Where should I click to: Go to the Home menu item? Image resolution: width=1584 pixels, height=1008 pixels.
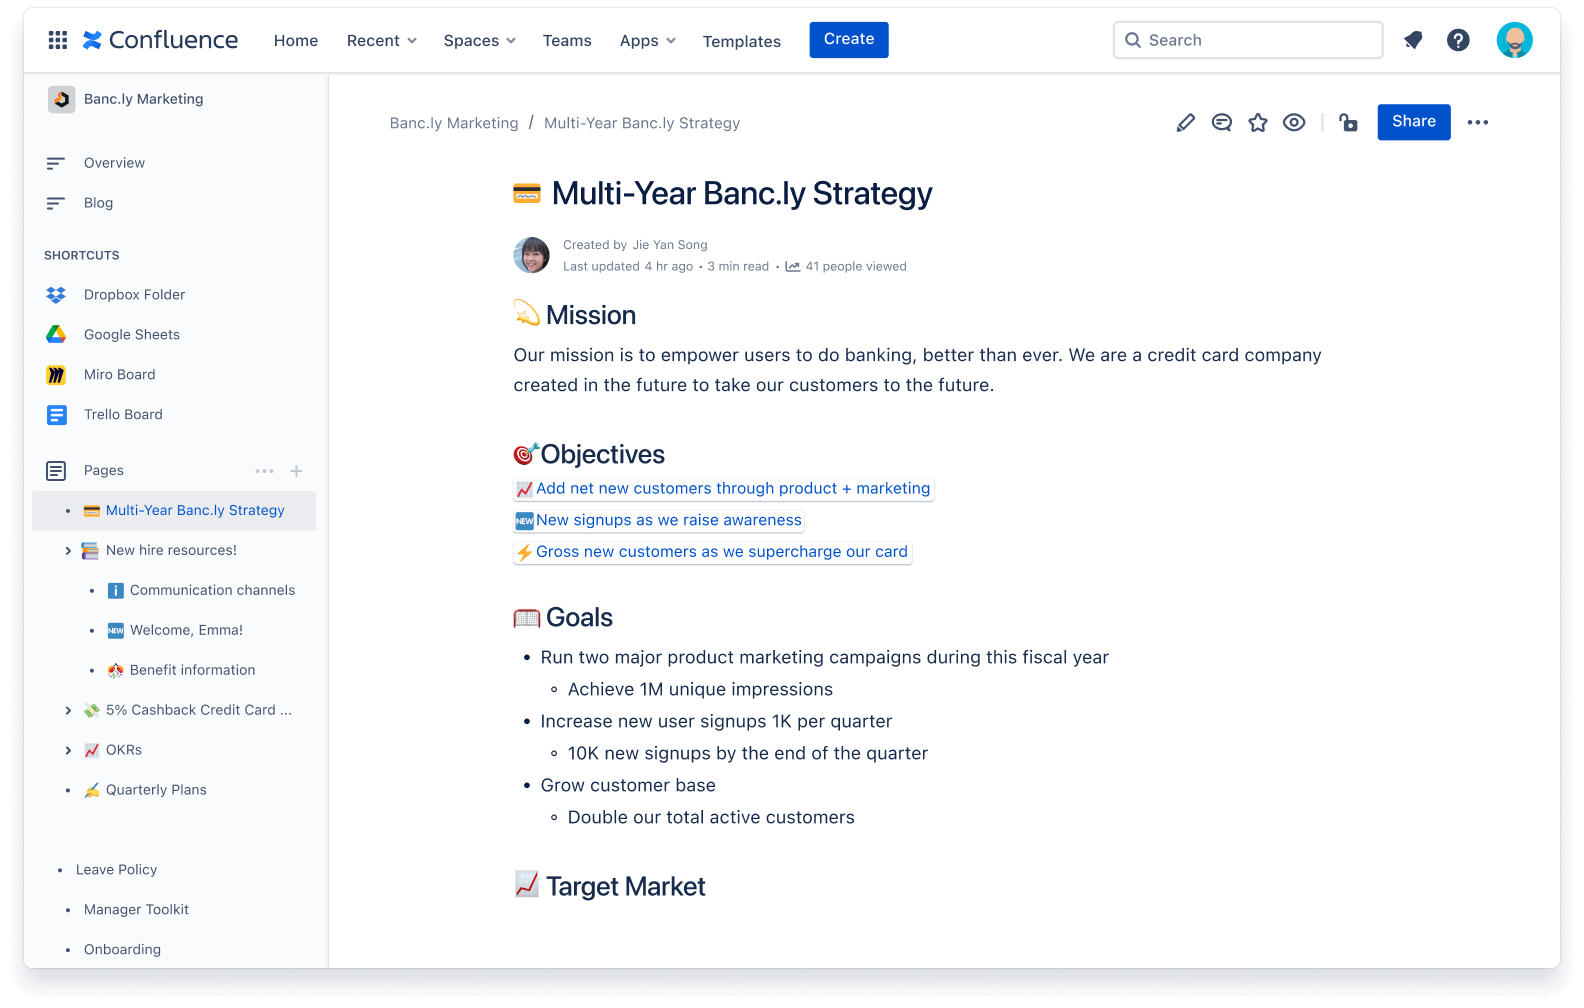pos(296,41)
